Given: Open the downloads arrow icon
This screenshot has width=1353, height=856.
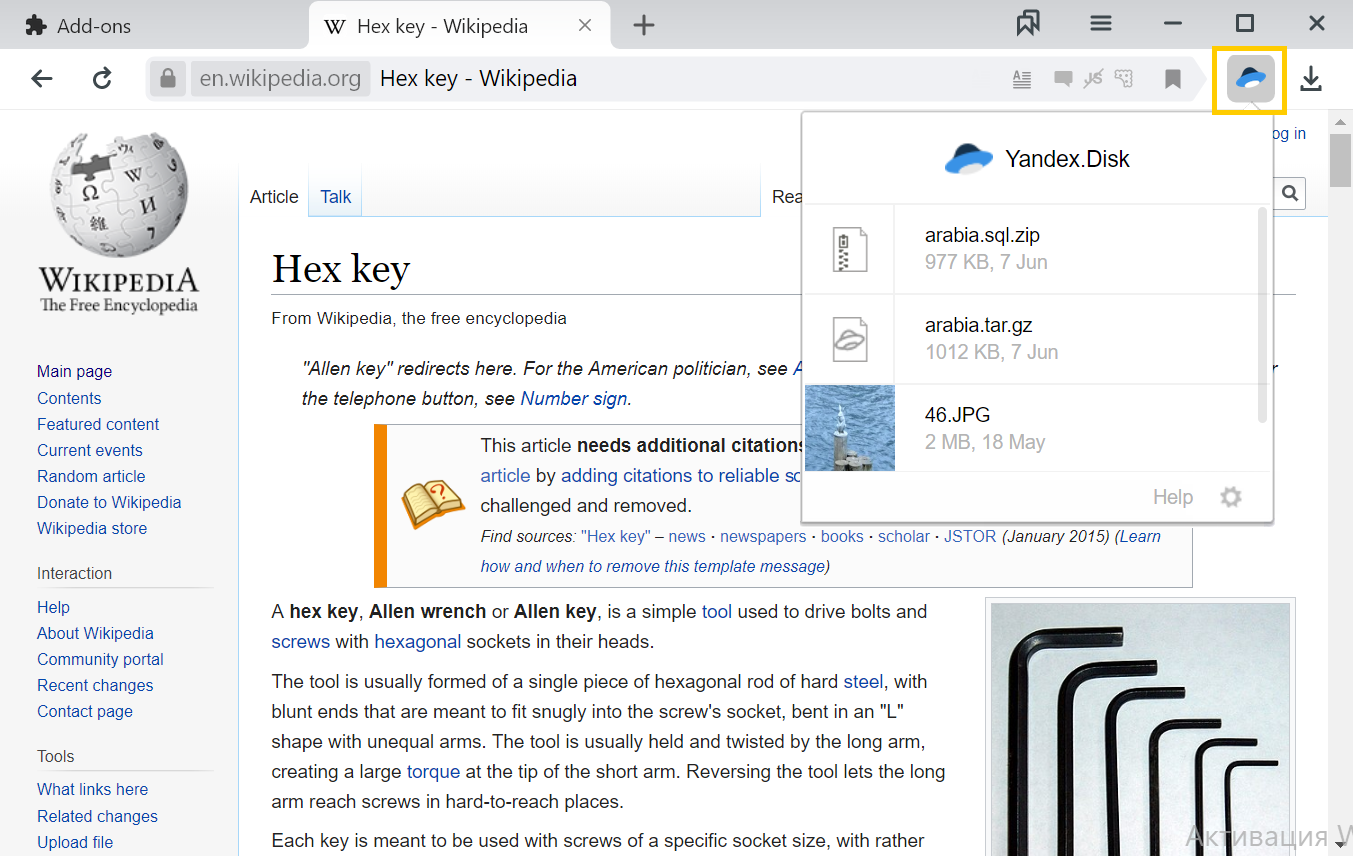Looking at the screenshot, I should pos(1311,79).
